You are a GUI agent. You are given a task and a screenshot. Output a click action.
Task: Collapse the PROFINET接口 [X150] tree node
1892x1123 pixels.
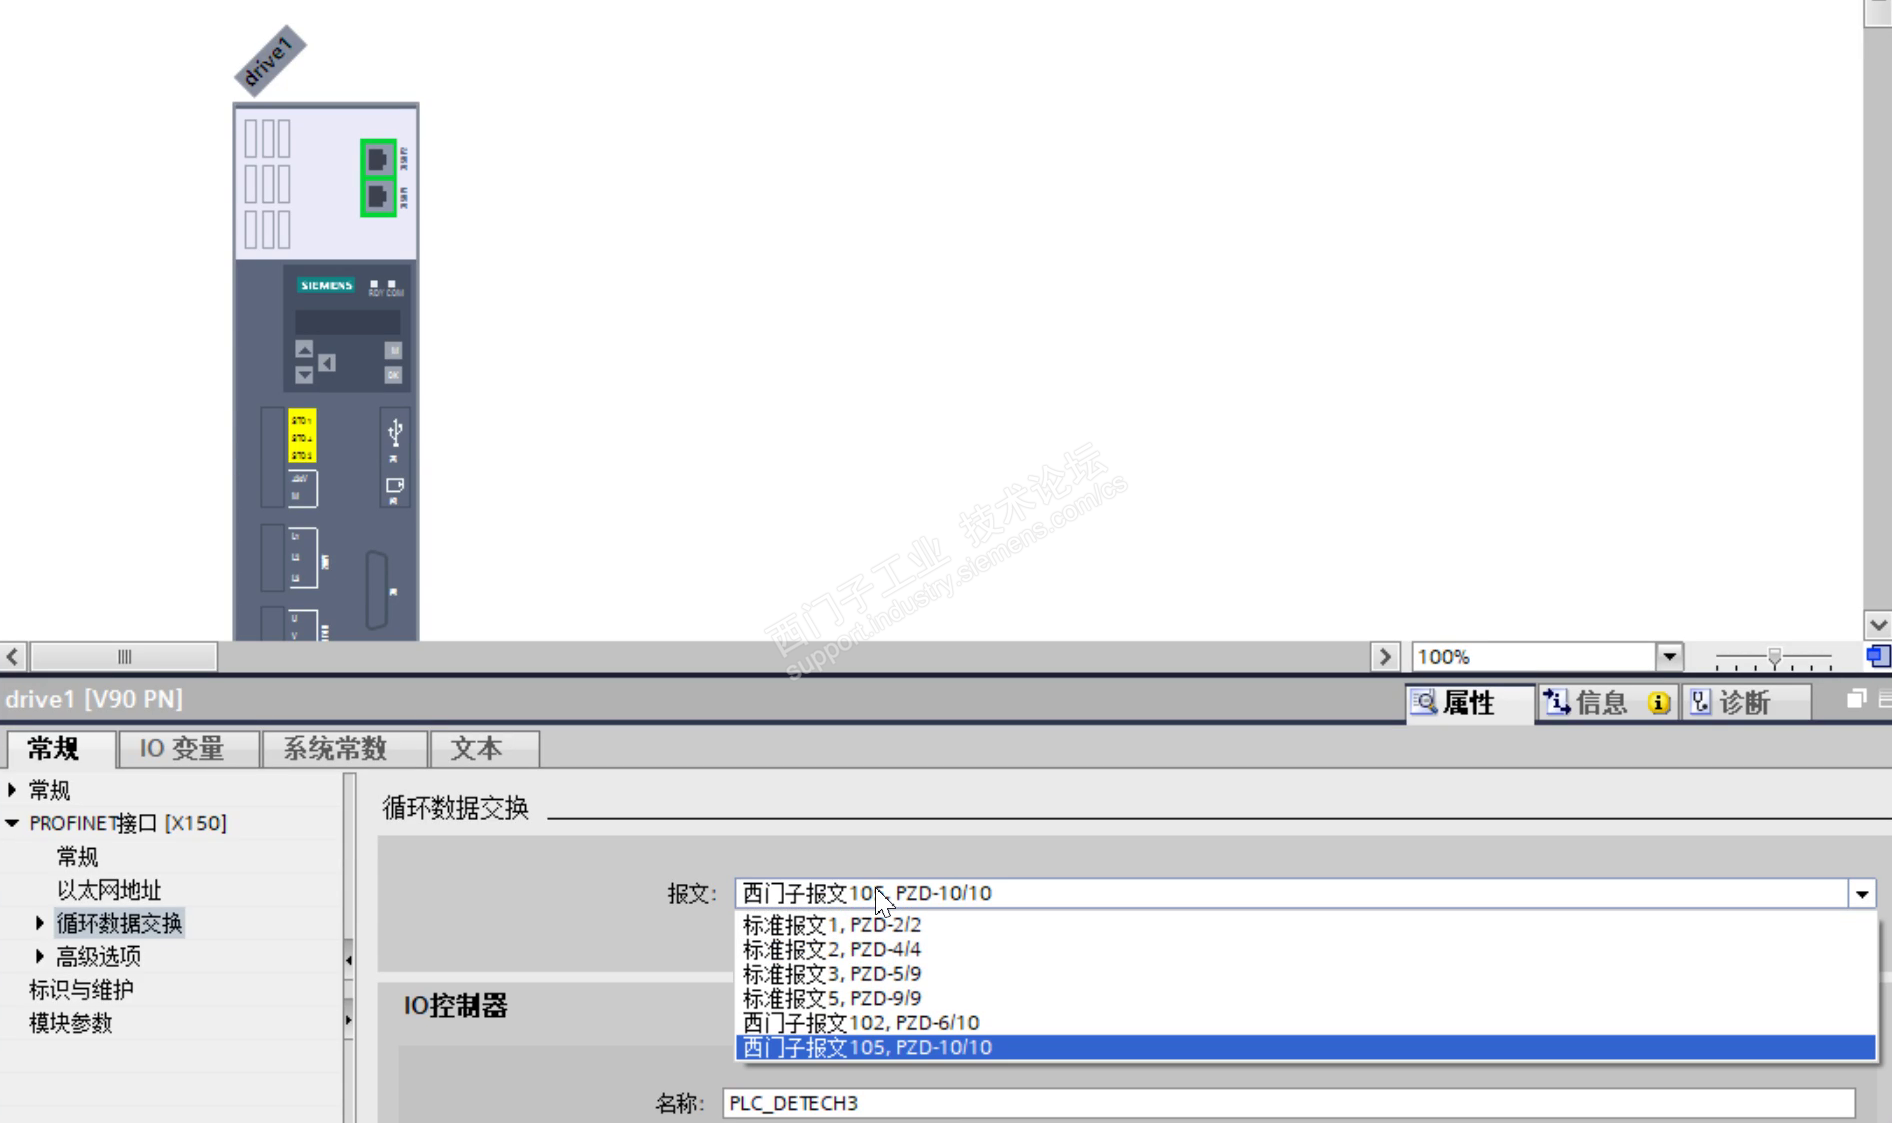click(x=12, y=823)
